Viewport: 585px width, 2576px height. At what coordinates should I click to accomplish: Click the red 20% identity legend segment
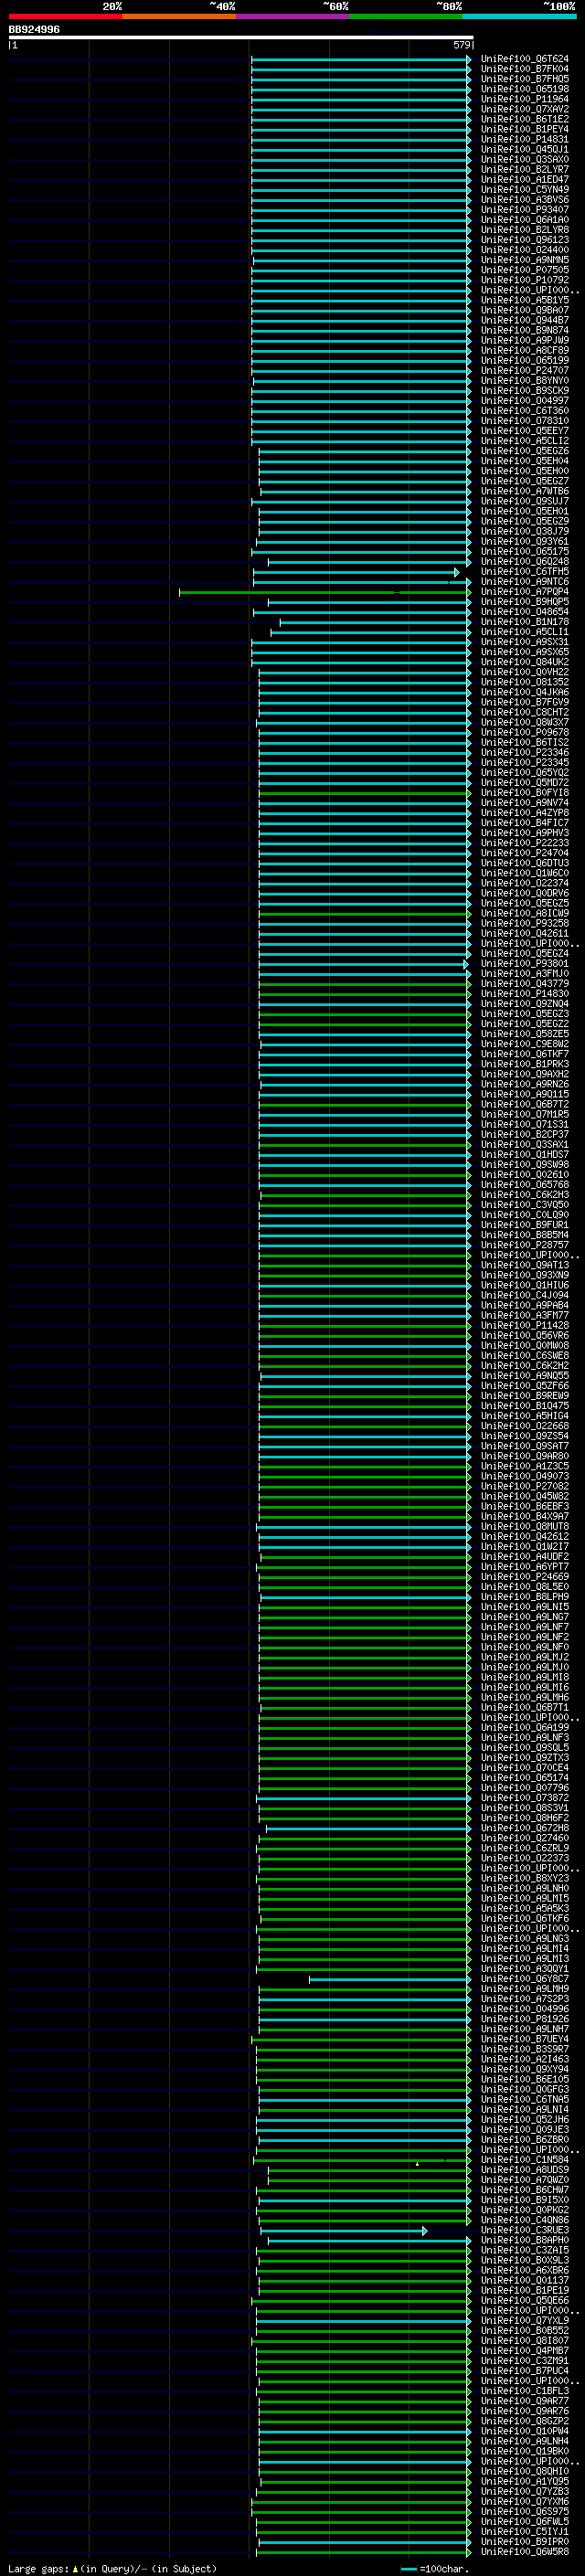65,16
